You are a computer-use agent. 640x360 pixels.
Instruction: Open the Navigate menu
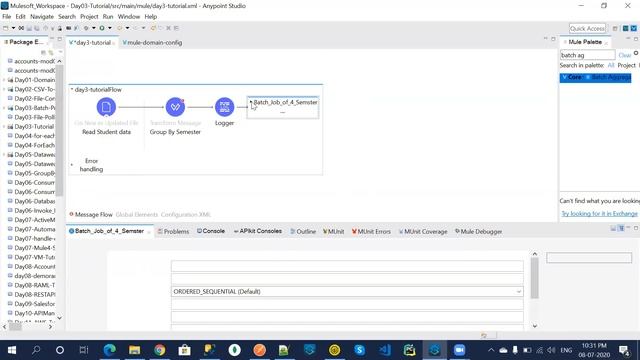pos(42,17)
